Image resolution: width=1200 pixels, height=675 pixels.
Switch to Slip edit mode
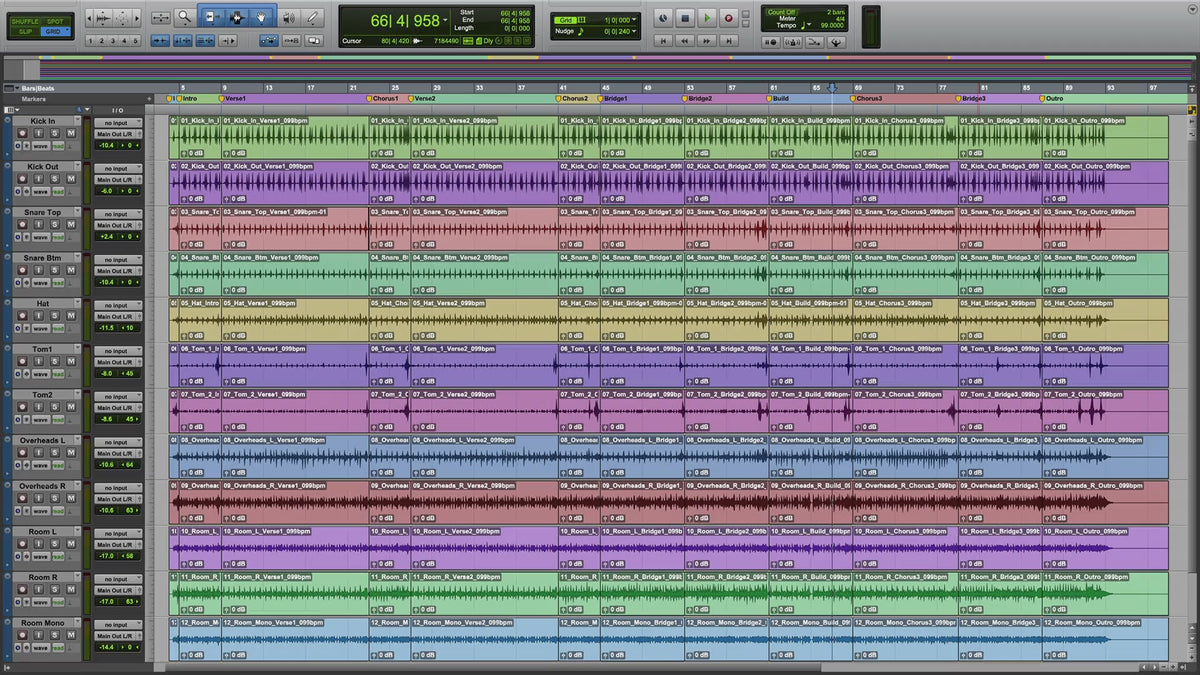pos(24,31)
